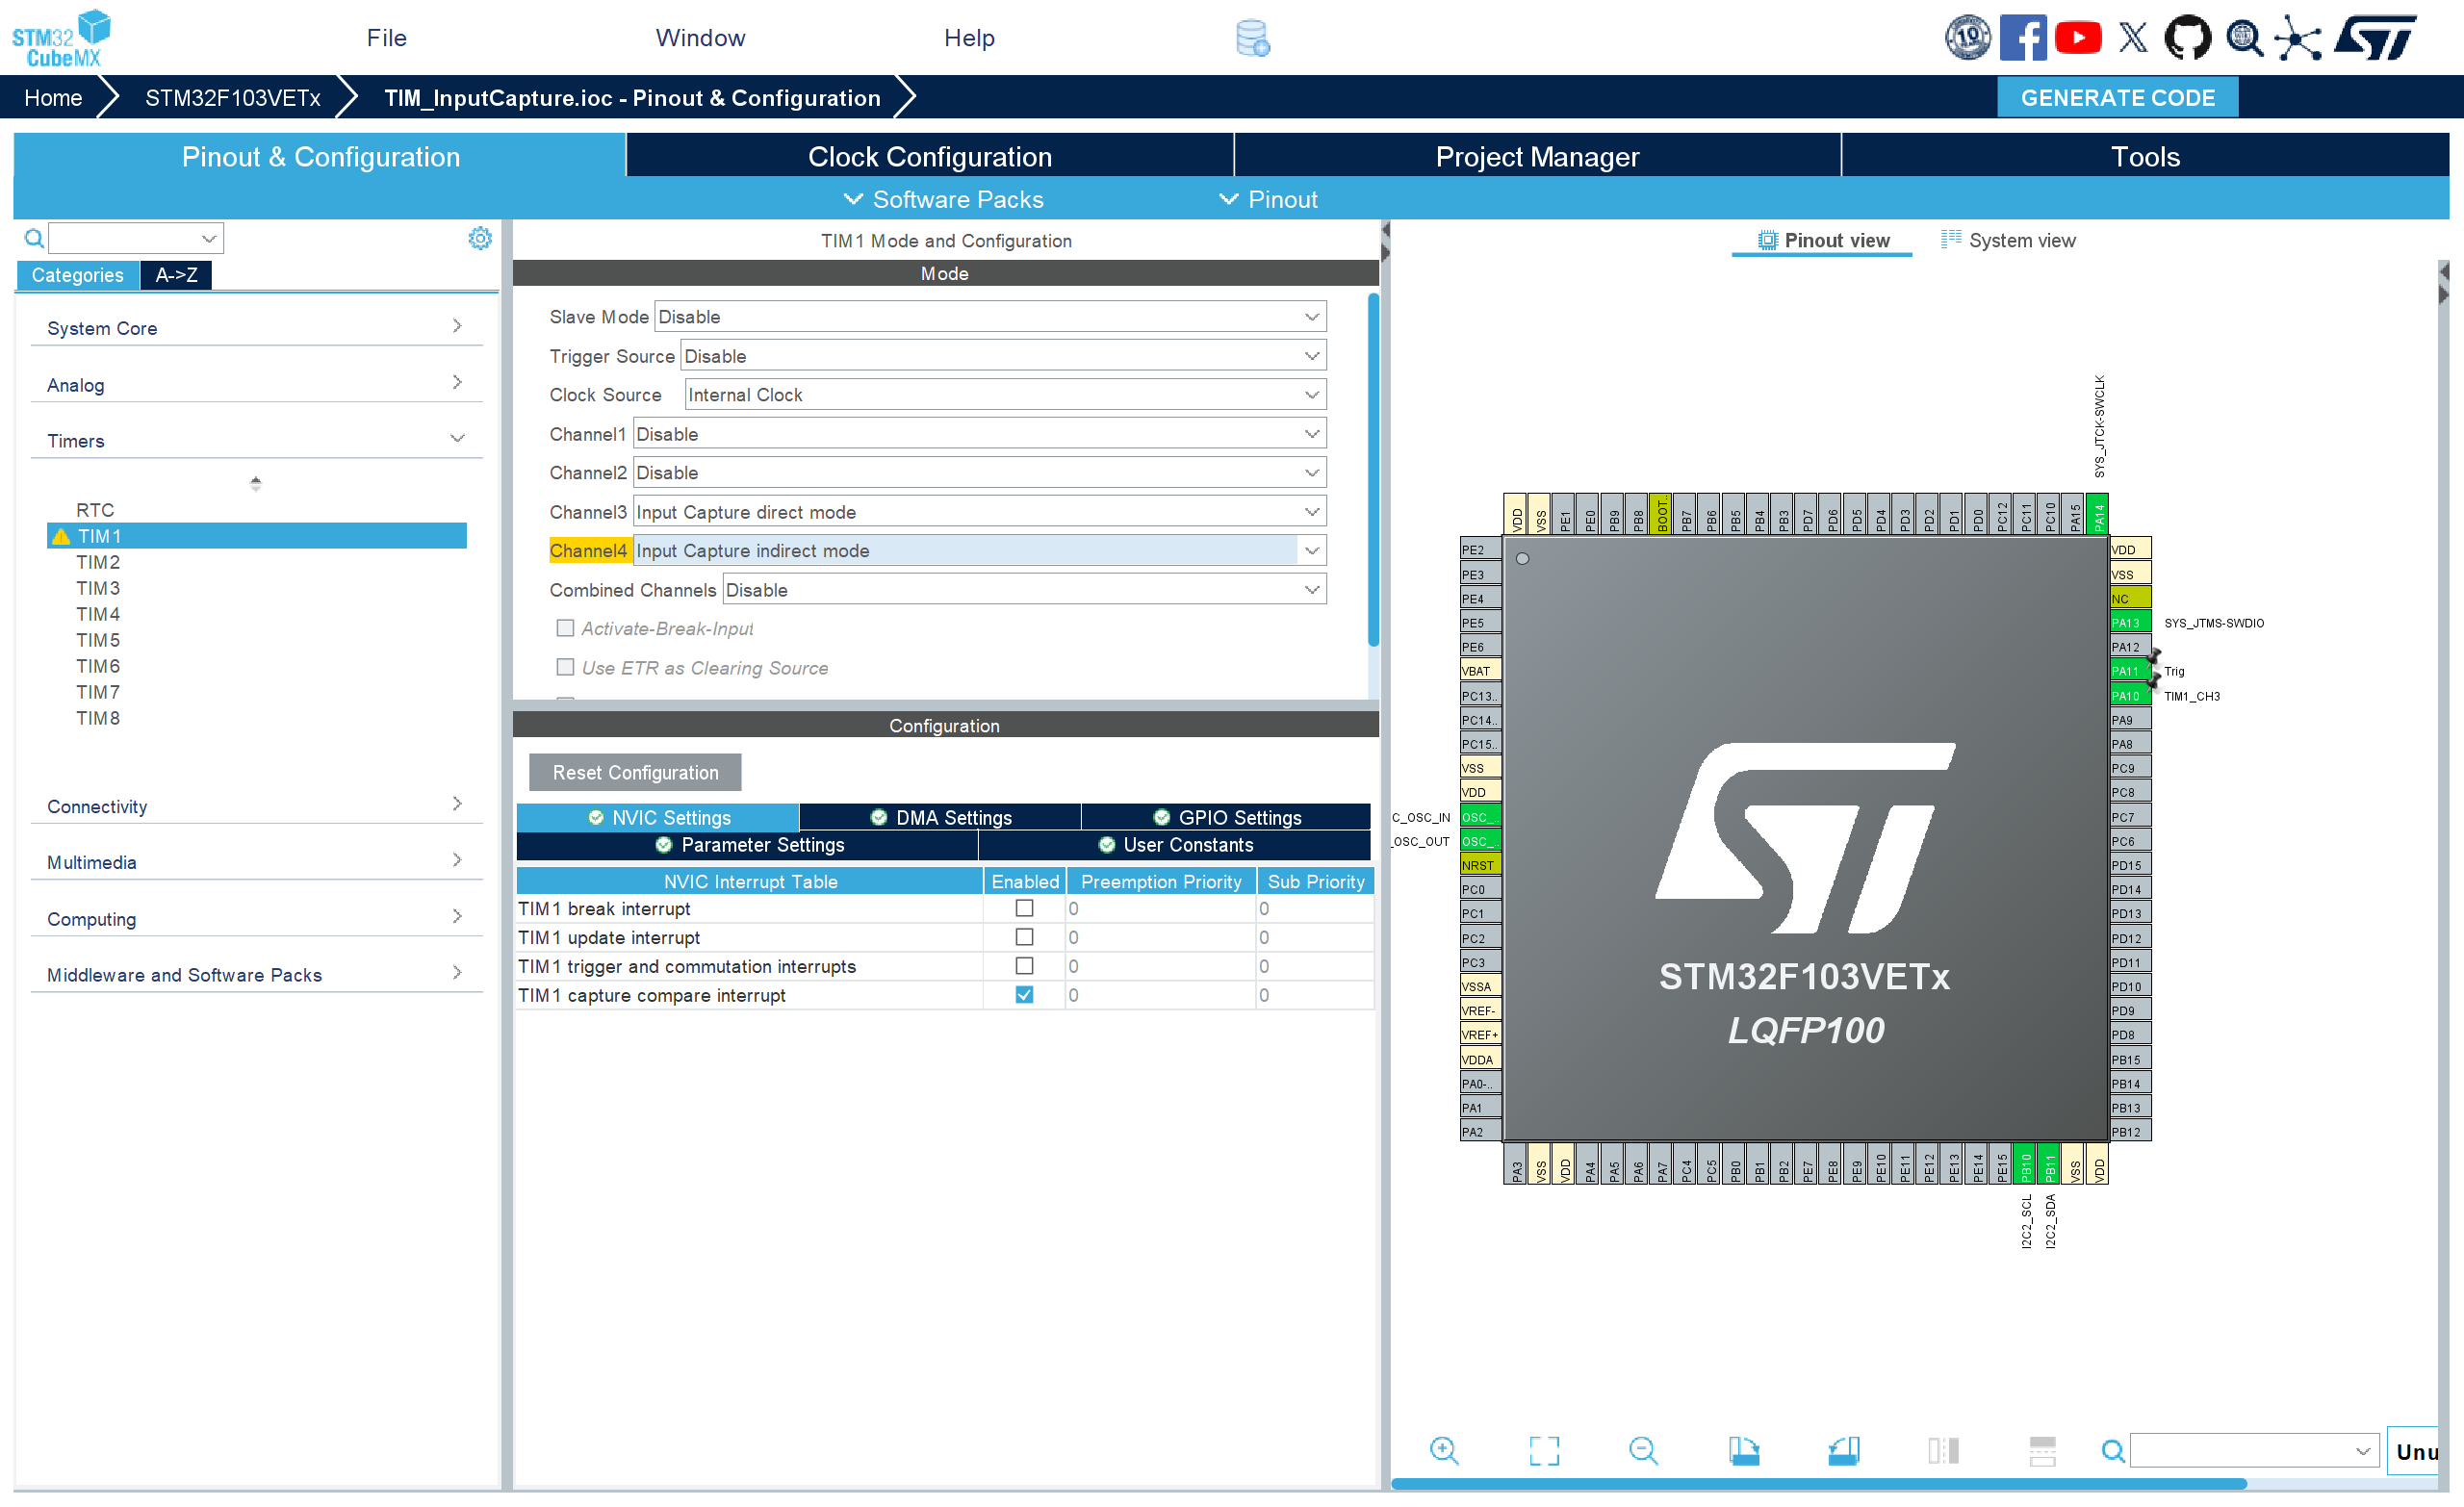
Task: Open the GitHub icon link
Action: (x=2186, y=38)
